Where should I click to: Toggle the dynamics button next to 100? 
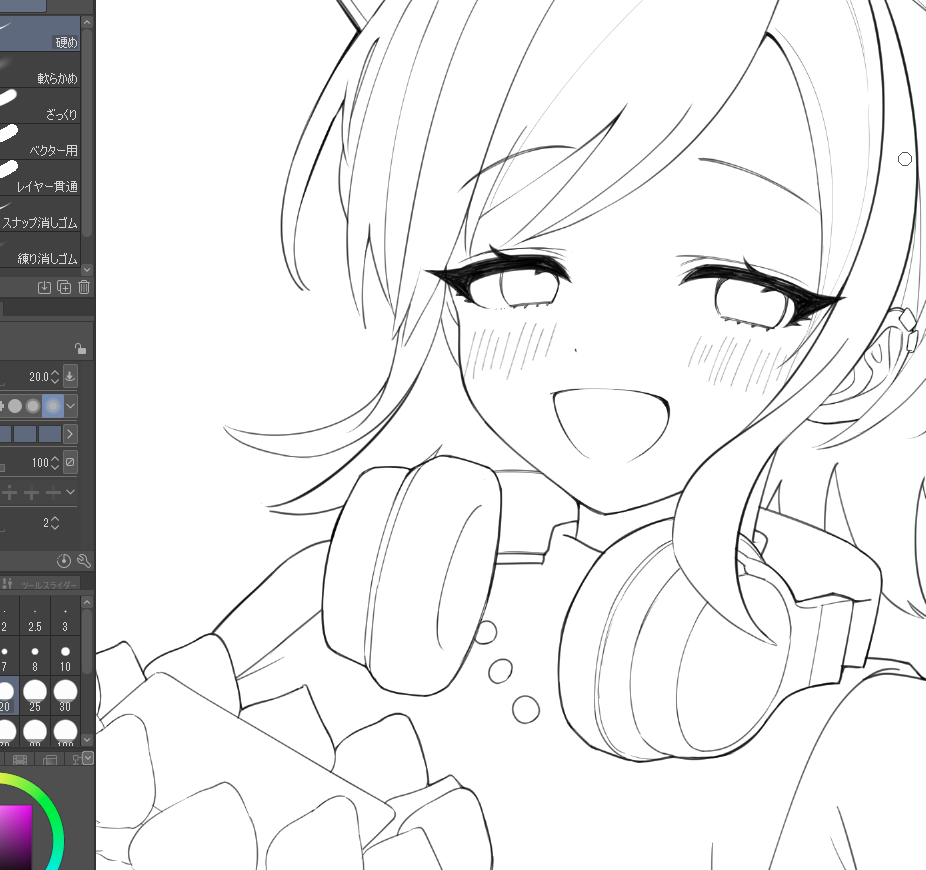click(x=70, y=463)
